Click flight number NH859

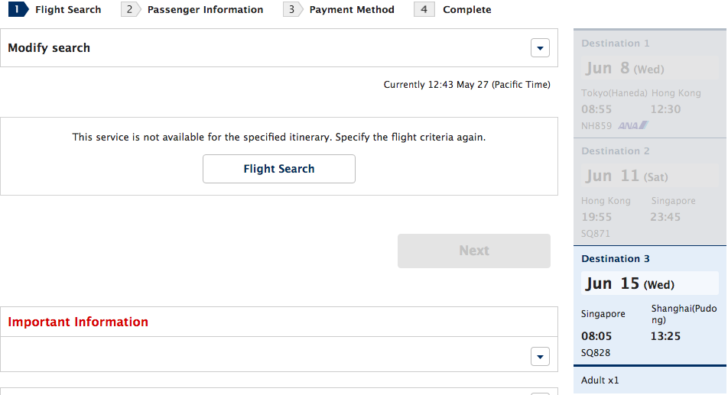[x=596, y=126]
